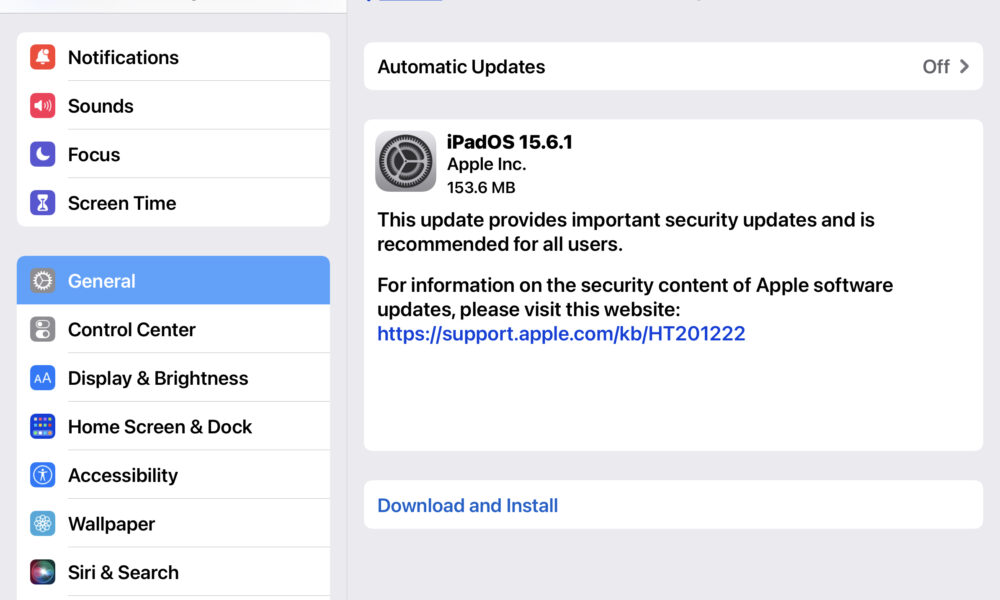Tap the iPadOS 15.6.1 settings gear icon
This screenshot has width=1000, height=600.
coord(406,161)
